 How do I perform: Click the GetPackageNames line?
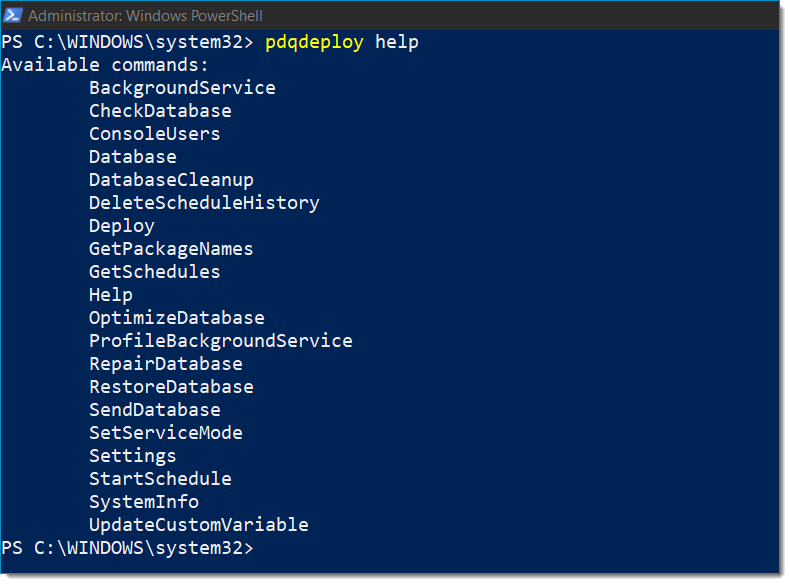(171, 249)
